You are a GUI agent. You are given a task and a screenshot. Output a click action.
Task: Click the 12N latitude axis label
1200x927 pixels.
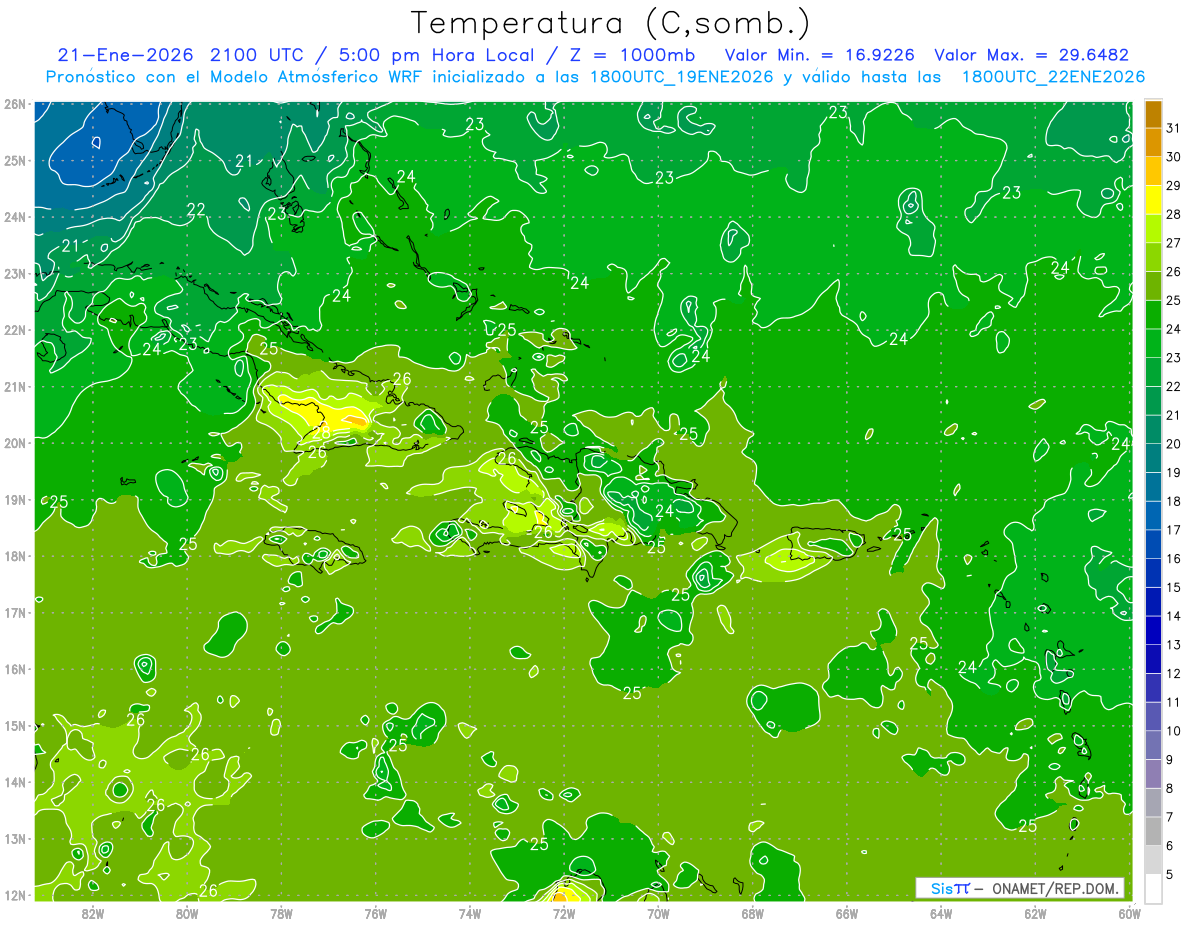[x=14, y=895]
